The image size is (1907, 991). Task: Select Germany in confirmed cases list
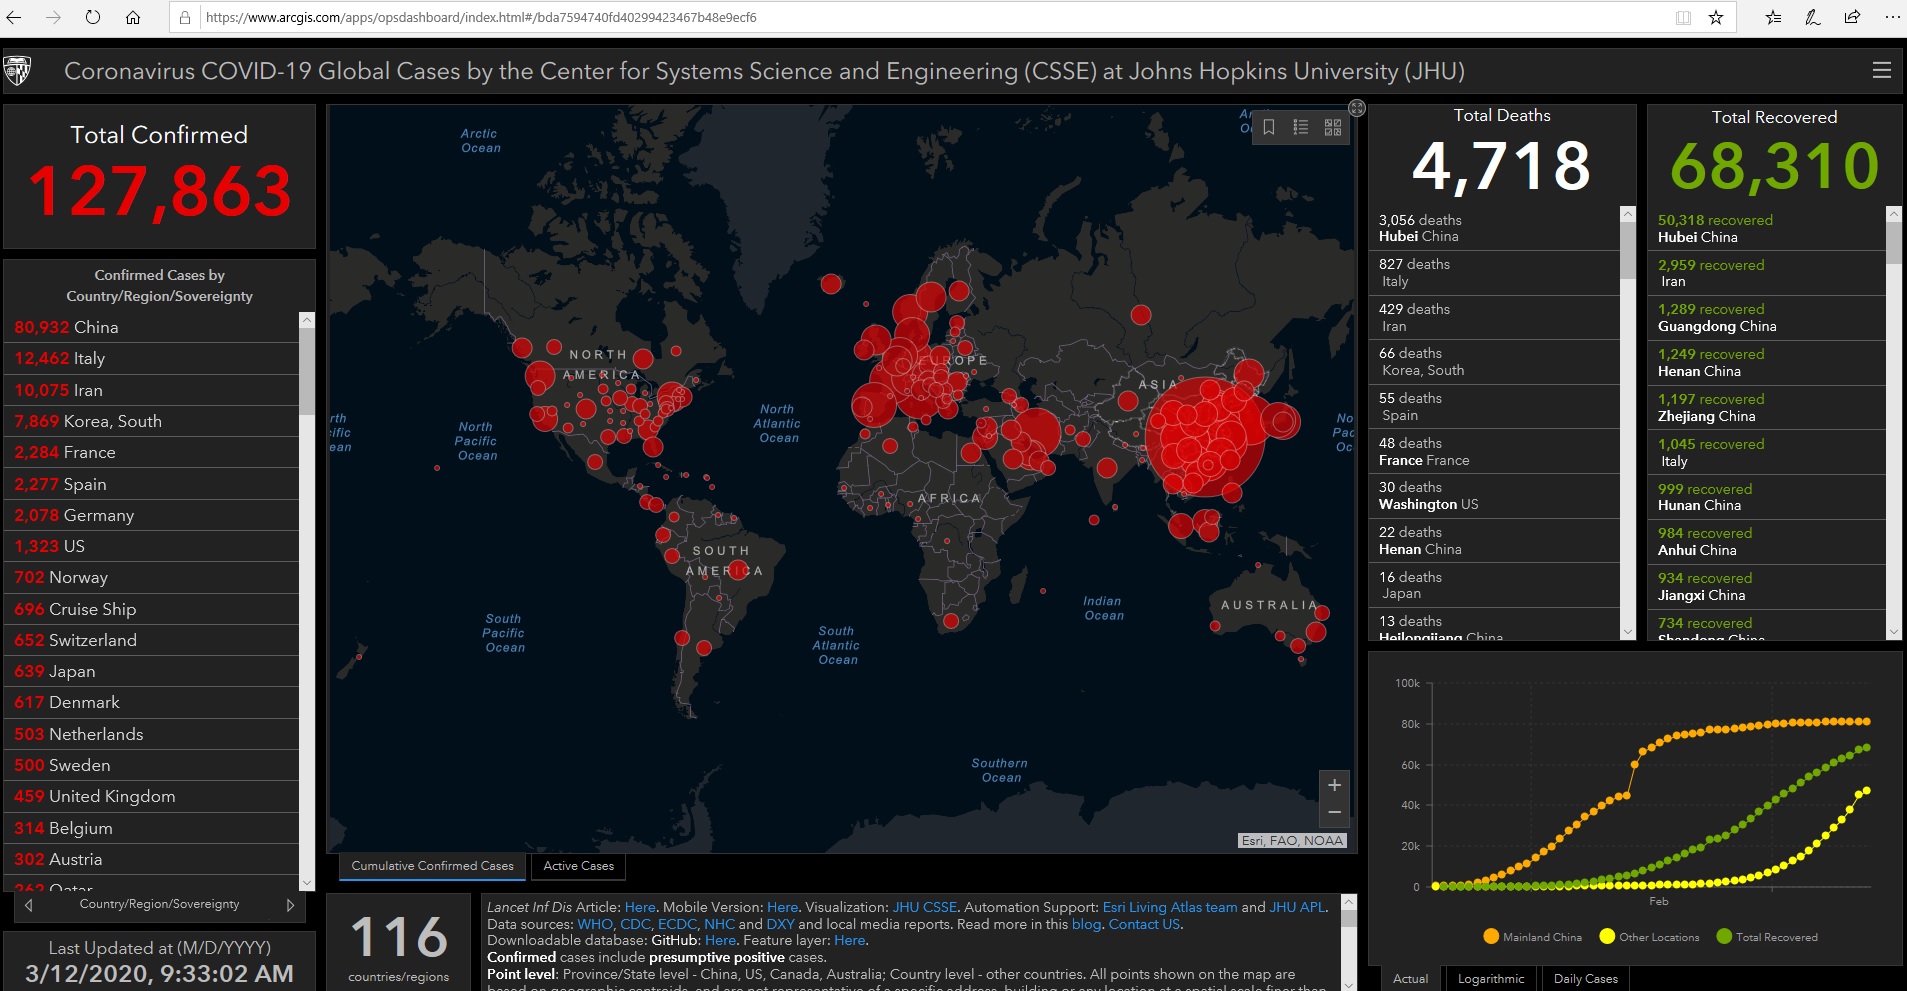click(153, 515)
